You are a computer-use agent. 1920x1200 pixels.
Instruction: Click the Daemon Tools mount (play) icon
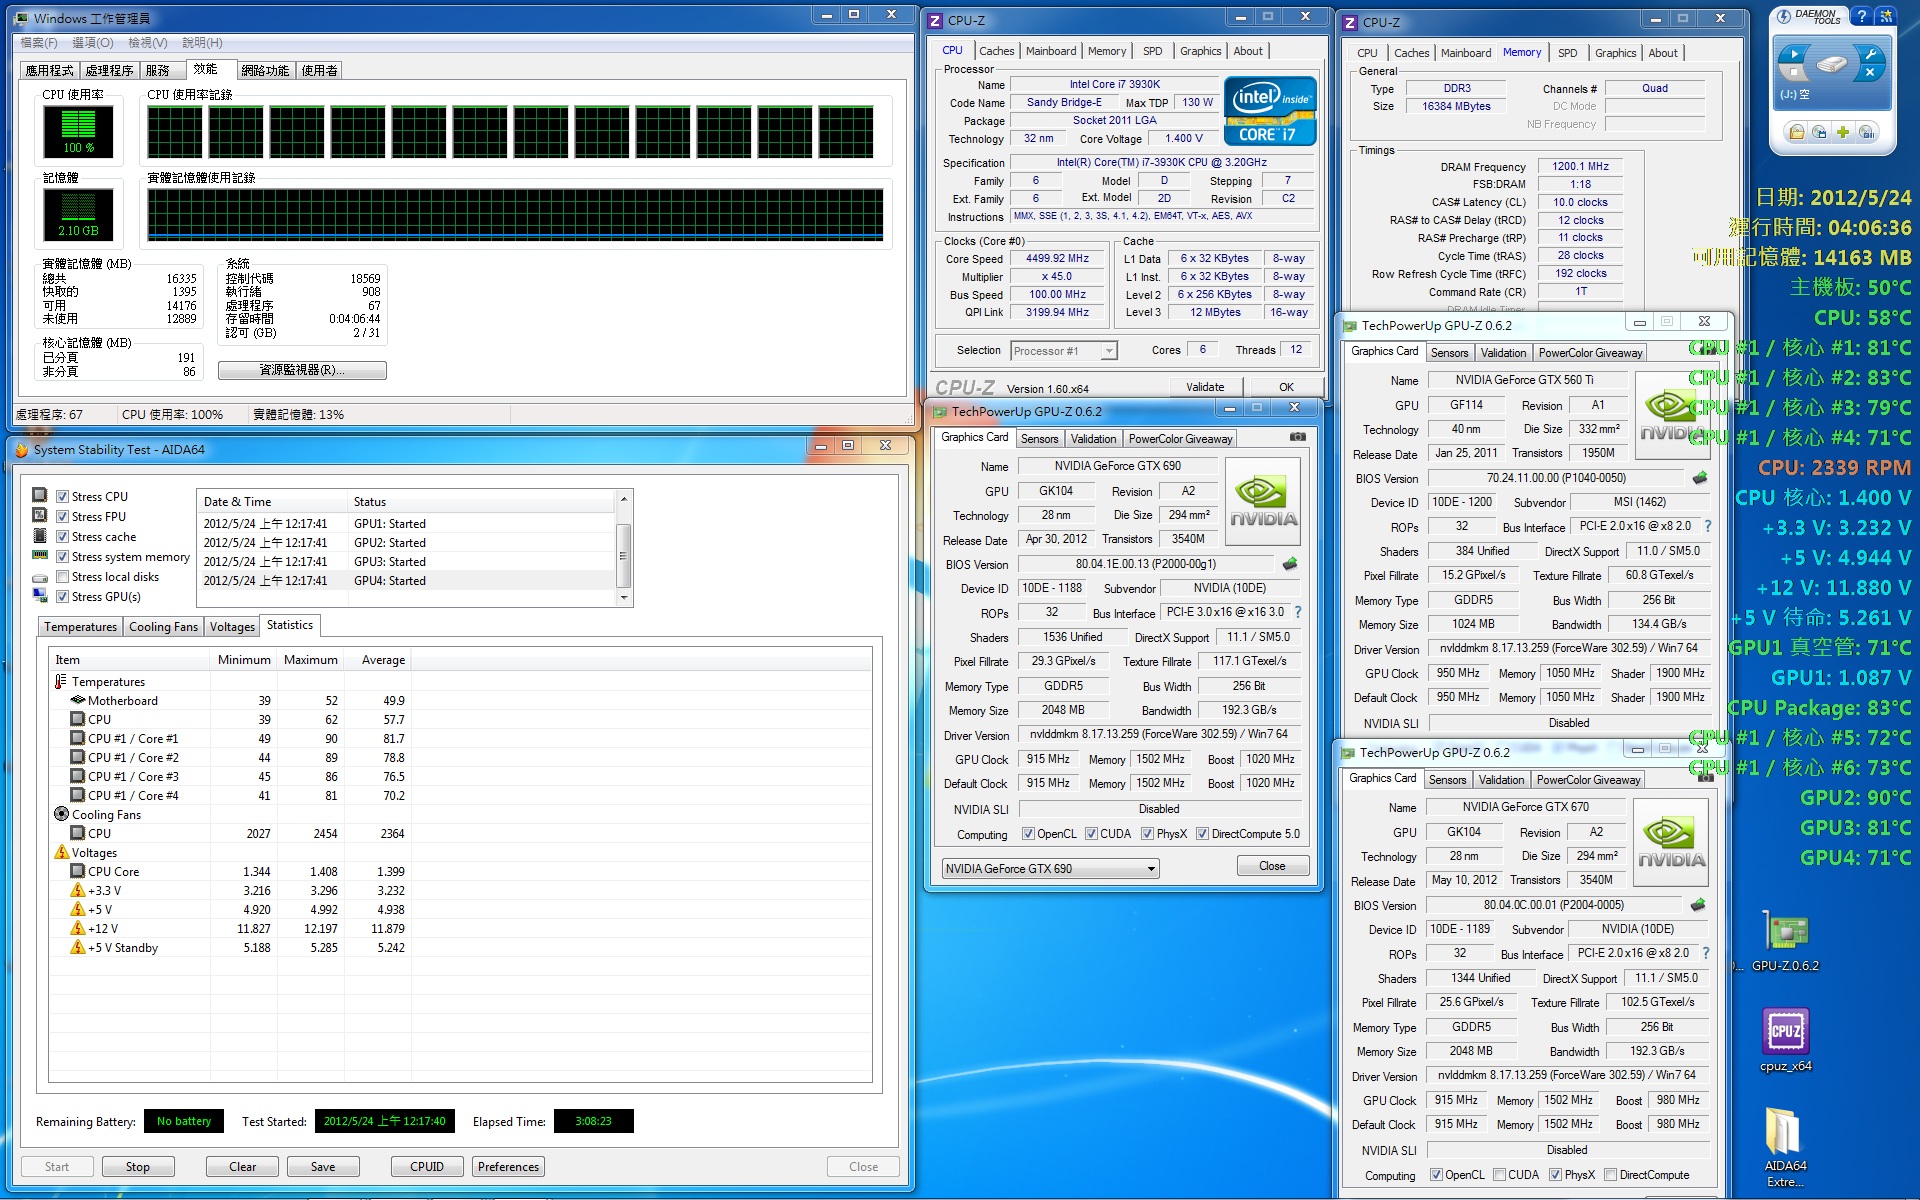(1794, 54)
